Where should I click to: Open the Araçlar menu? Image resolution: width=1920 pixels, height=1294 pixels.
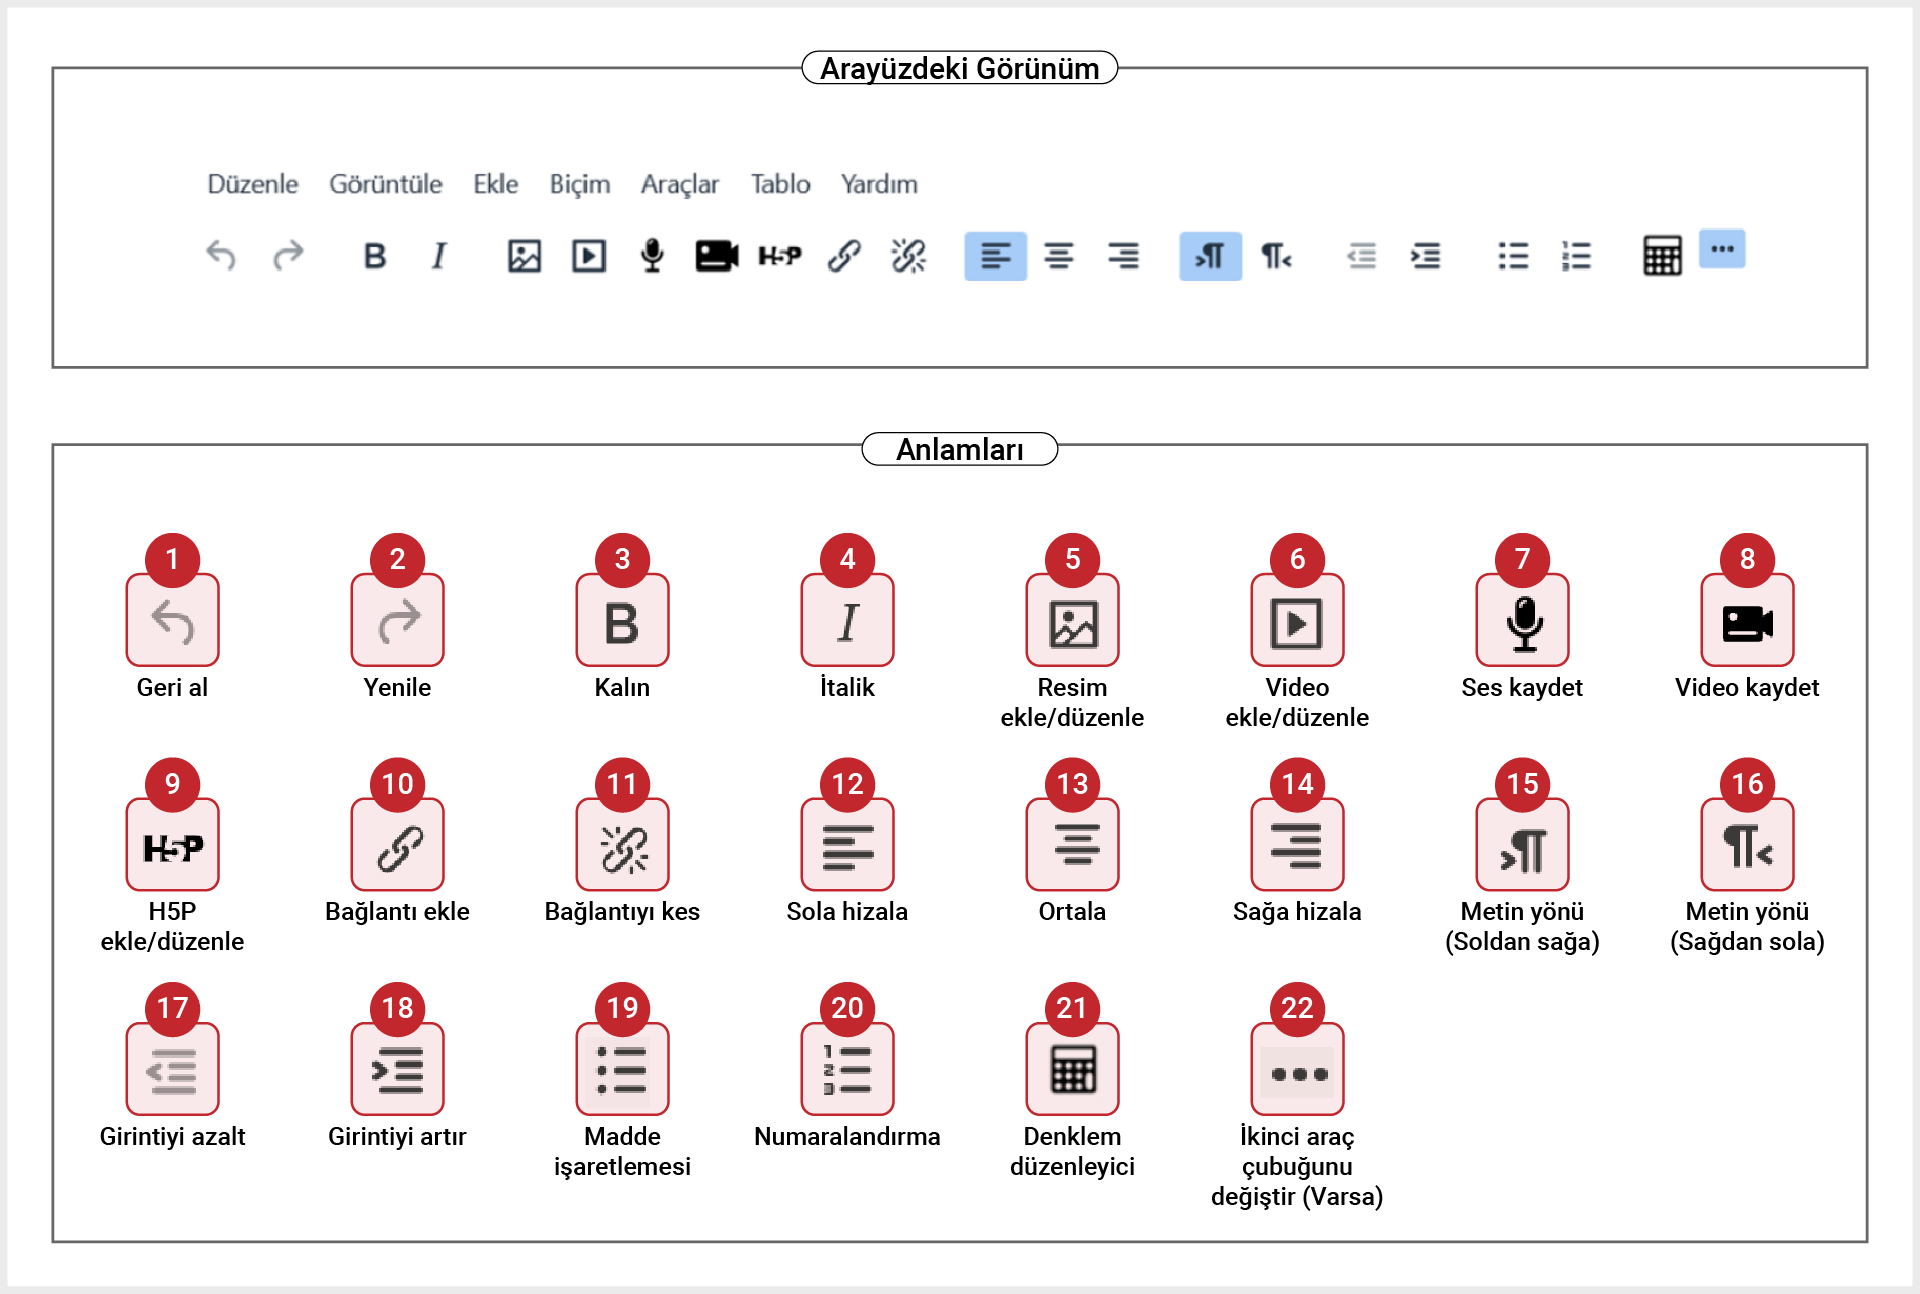680,184
